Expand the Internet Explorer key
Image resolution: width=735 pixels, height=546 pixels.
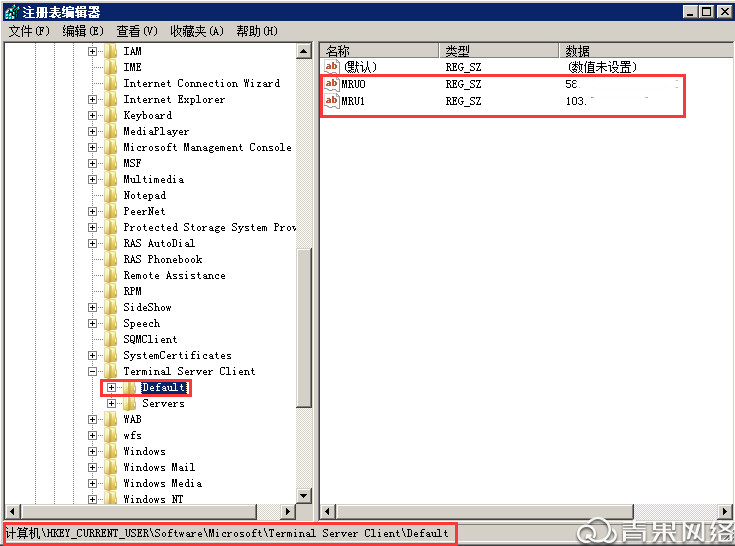[92, 99]
